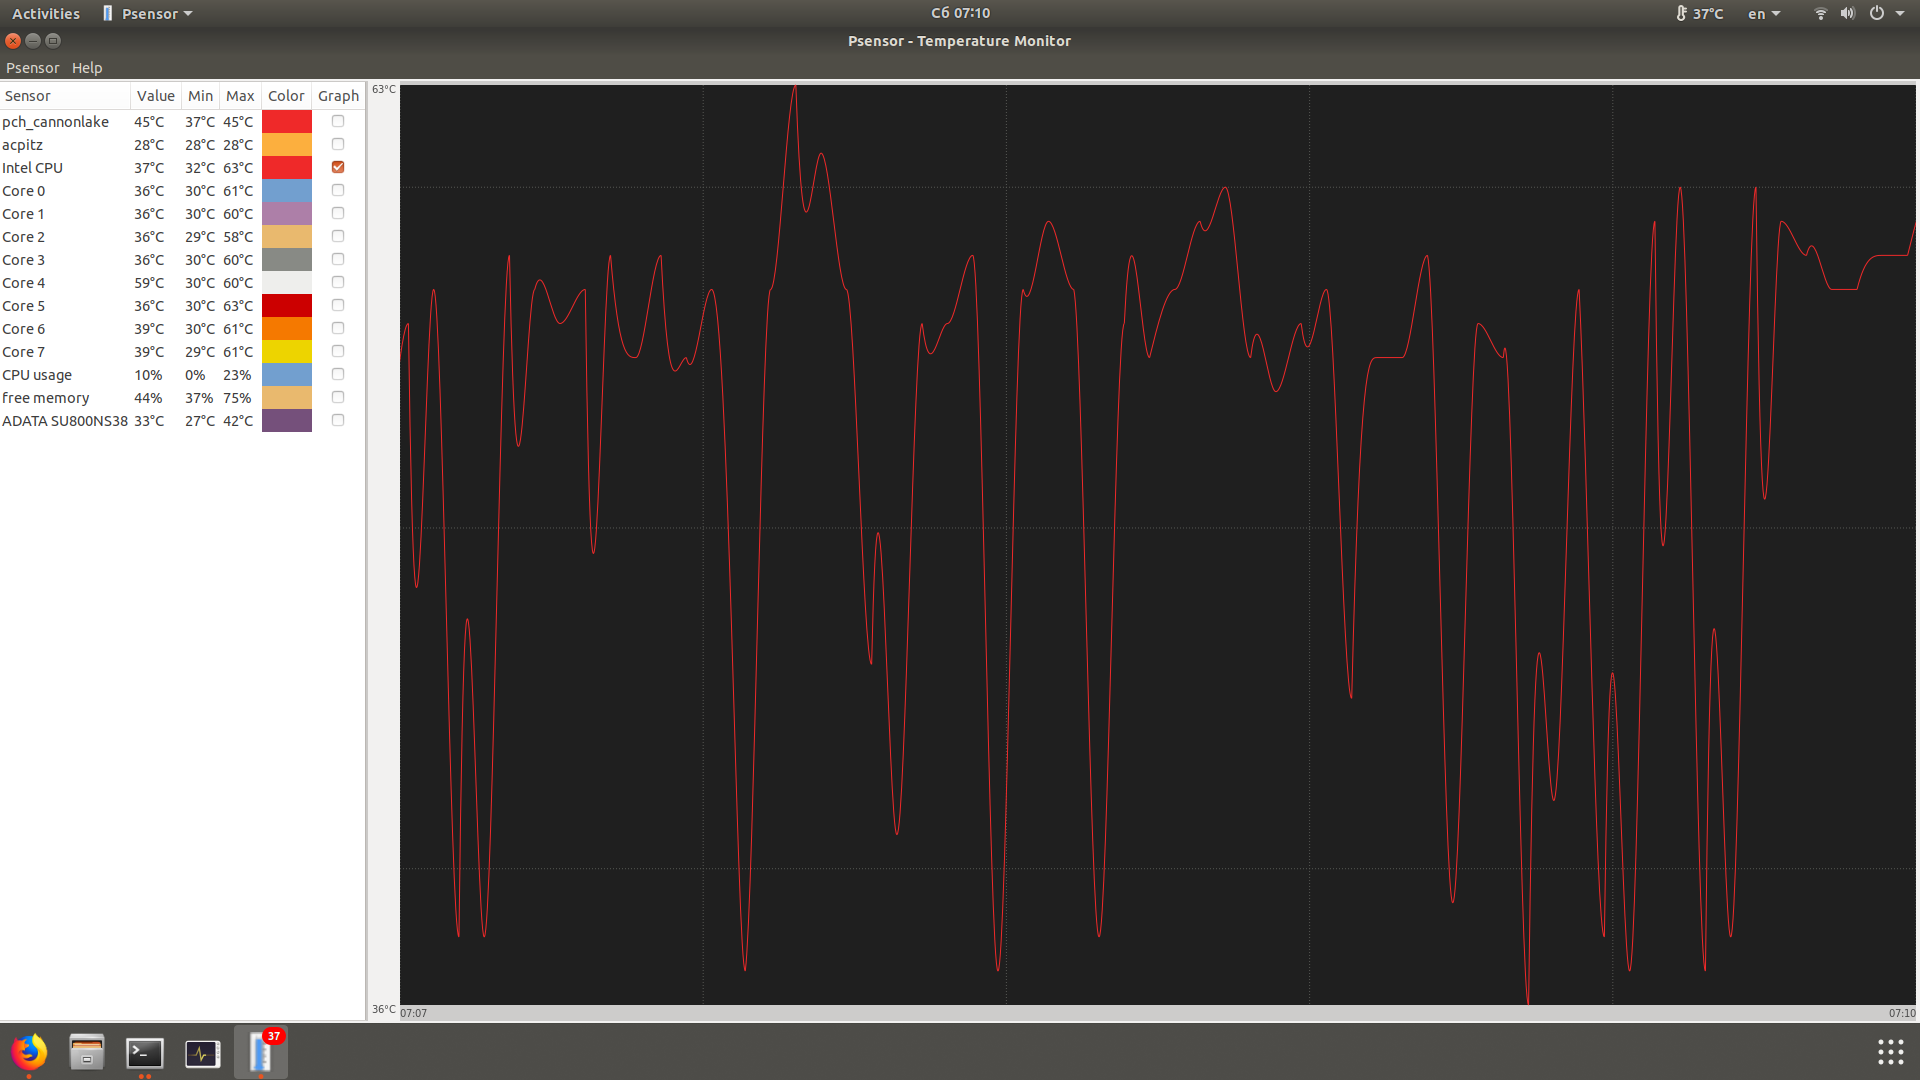This screenshot has height=1080, width=1920.
Task: Open the Help menu
Action: (x=87, y=68)
